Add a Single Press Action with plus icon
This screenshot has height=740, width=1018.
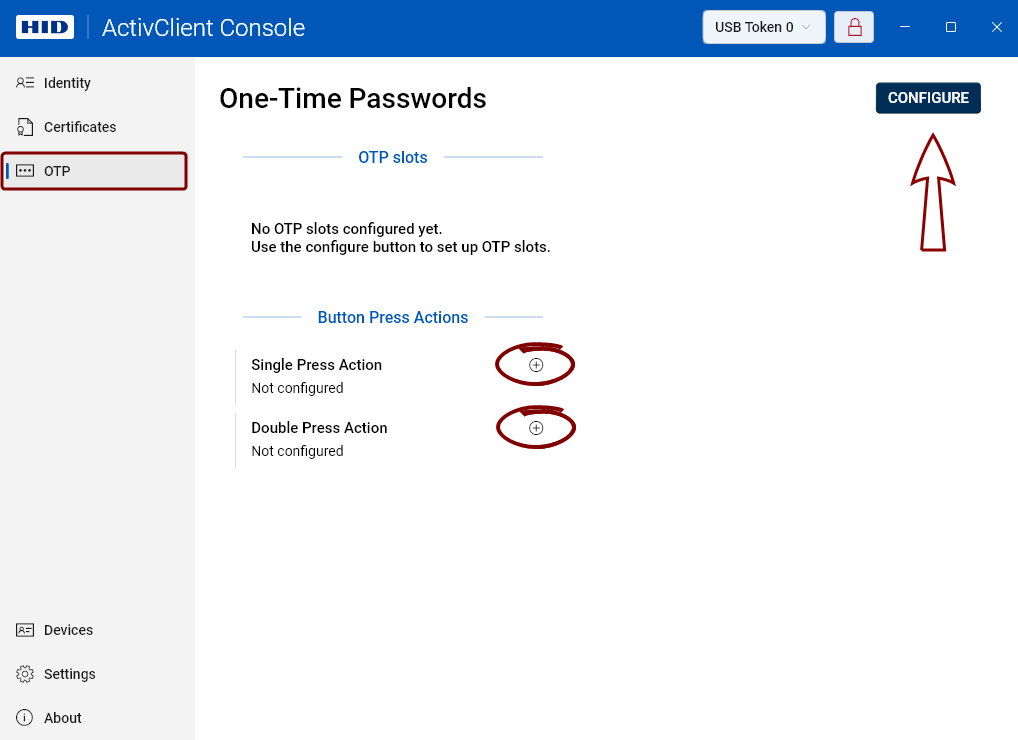tap(536, 365)
